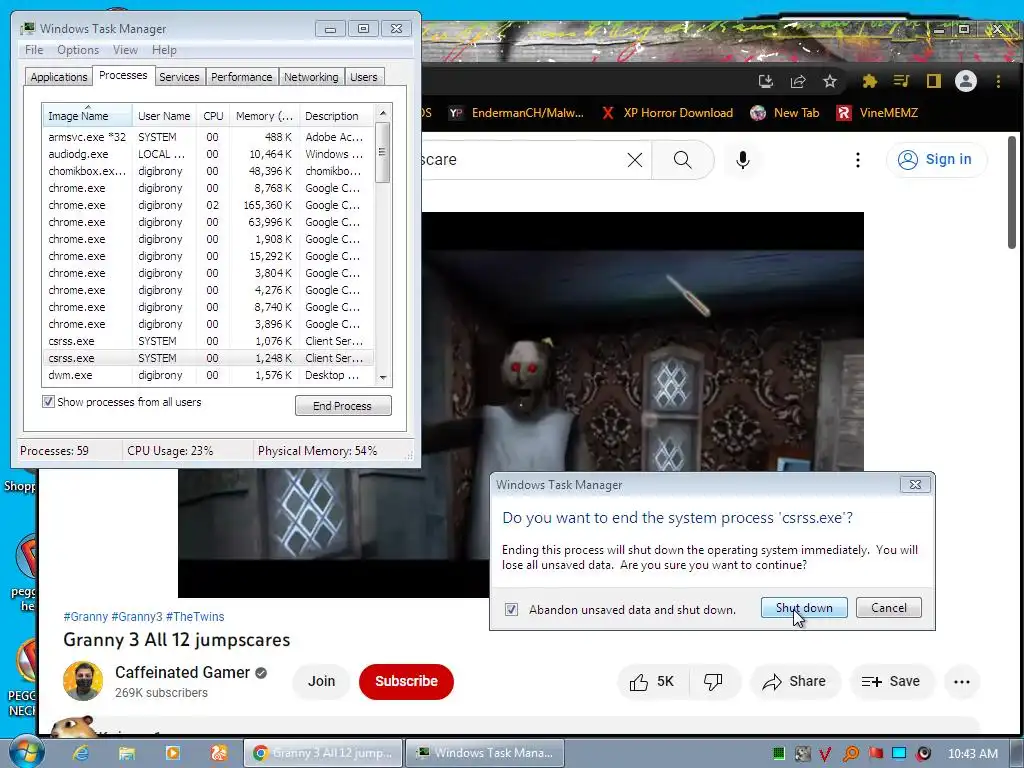Cancel ending csrss.exe

[889, 608]
